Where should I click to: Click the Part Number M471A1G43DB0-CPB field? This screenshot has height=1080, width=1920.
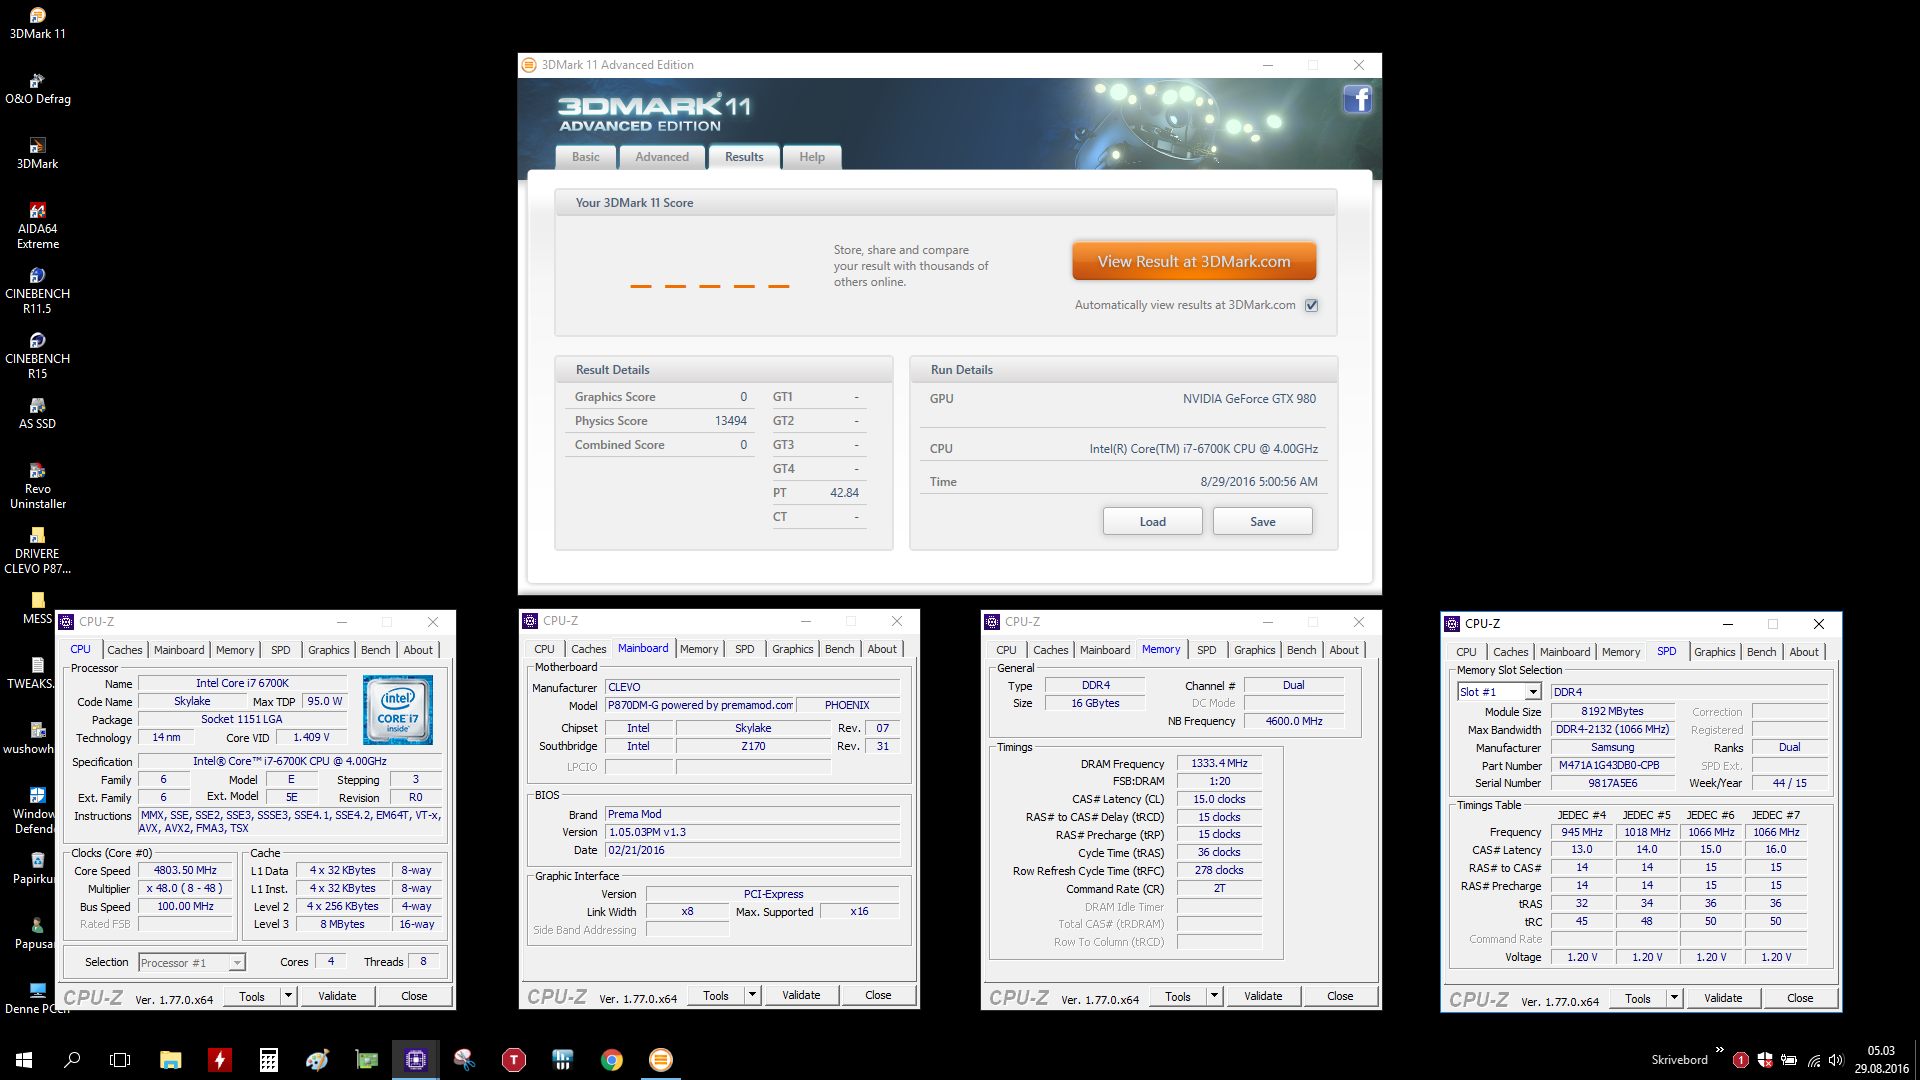[1612, 765]
